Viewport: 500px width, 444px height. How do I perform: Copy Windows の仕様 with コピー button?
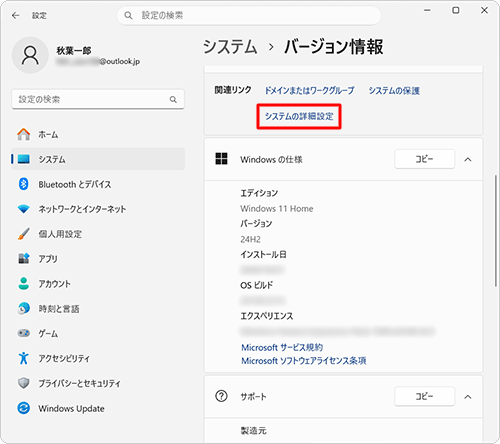424,159
